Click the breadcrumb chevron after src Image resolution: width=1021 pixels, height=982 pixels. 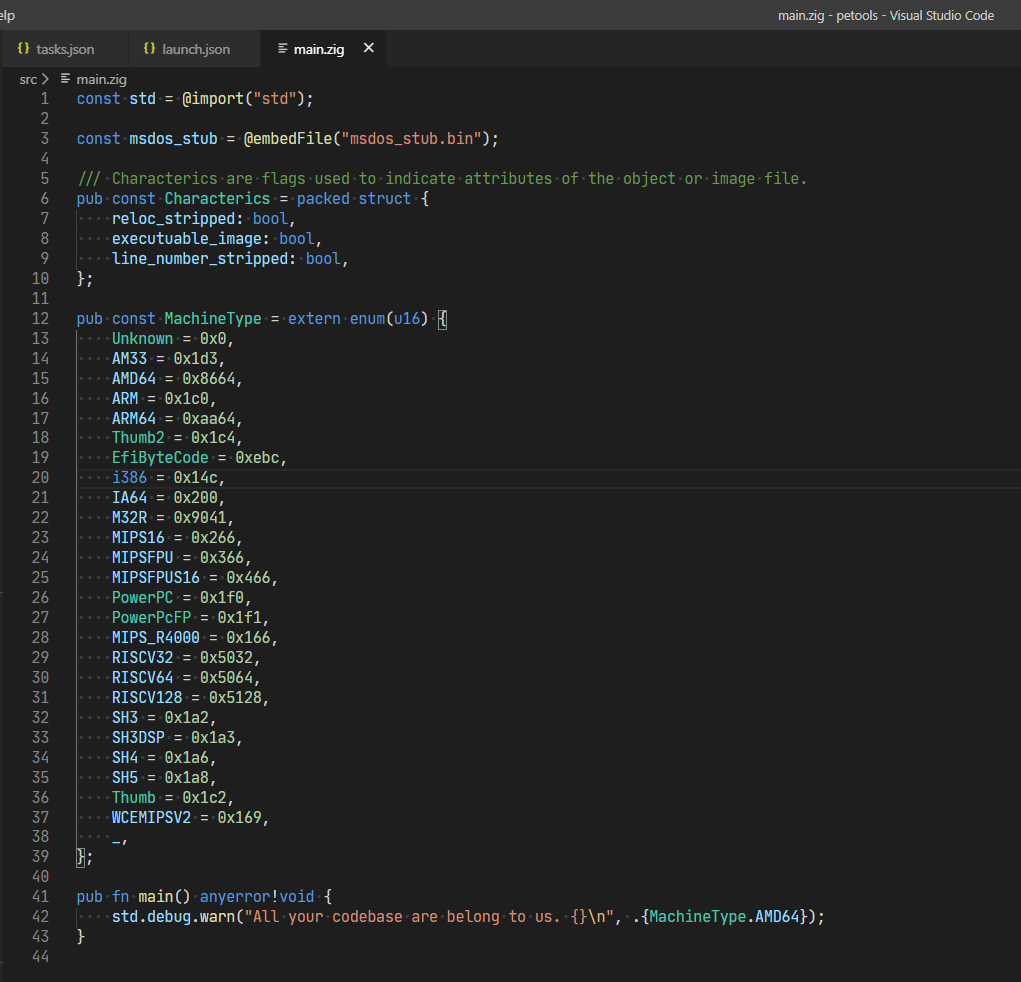(x=46, y=79)
